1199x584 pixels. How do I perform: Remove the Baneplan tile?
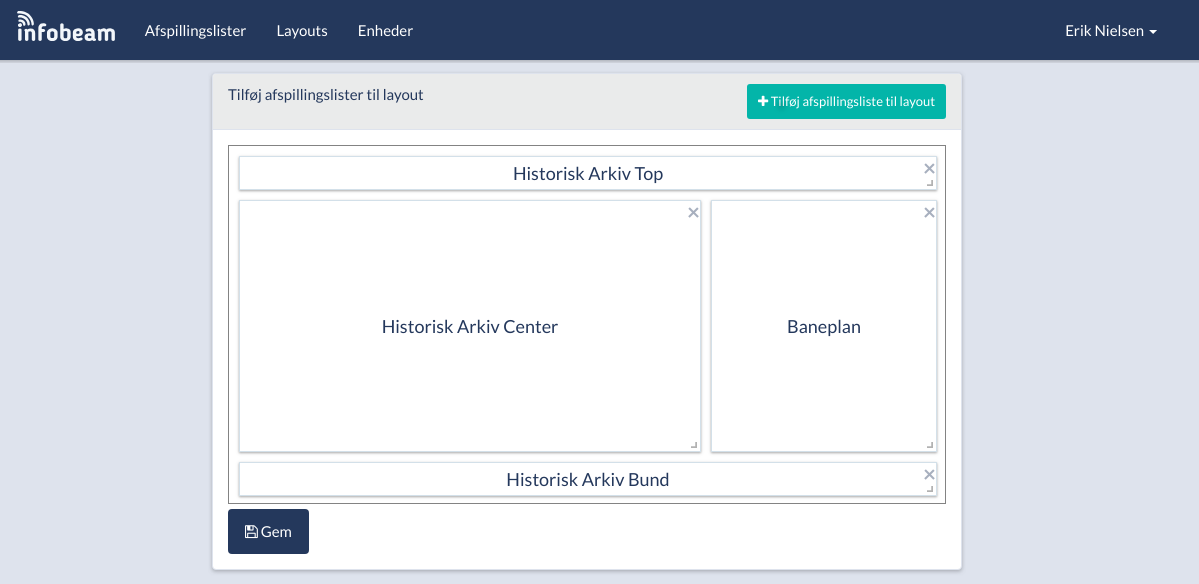point(929,212)
